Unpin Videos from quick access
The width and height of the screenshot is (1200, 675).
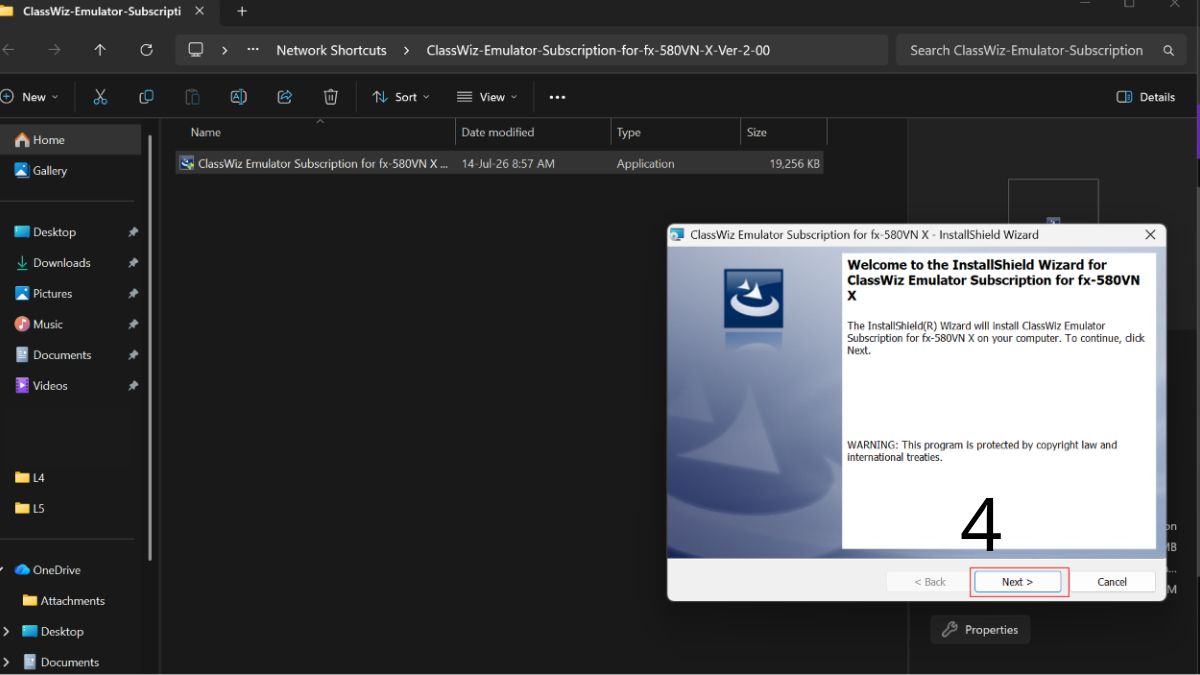(x=133, y=386)
